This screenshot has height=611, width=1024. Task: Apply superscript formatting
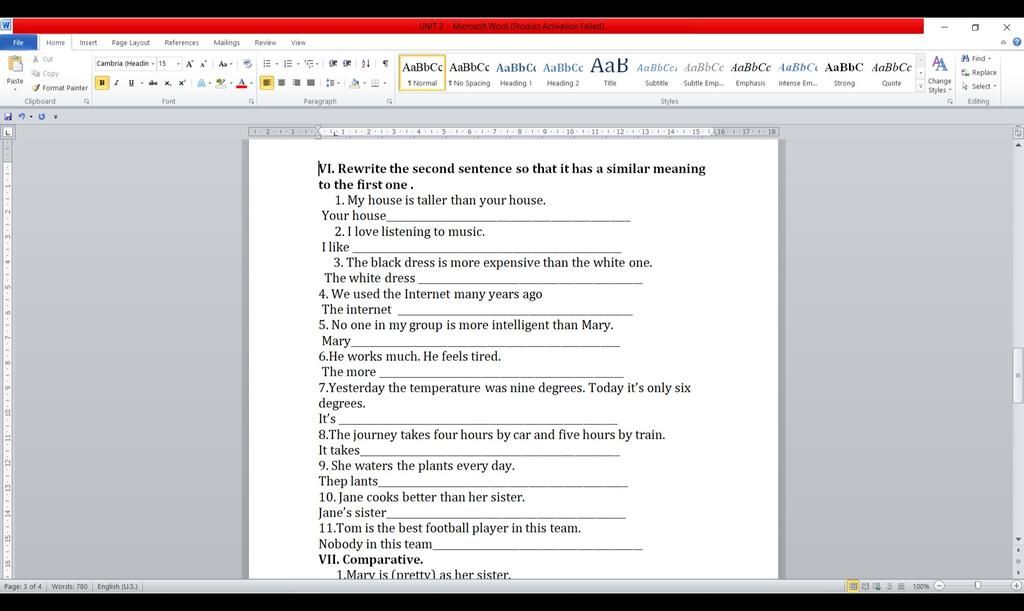pyautogui.click(x=182, y=83)
